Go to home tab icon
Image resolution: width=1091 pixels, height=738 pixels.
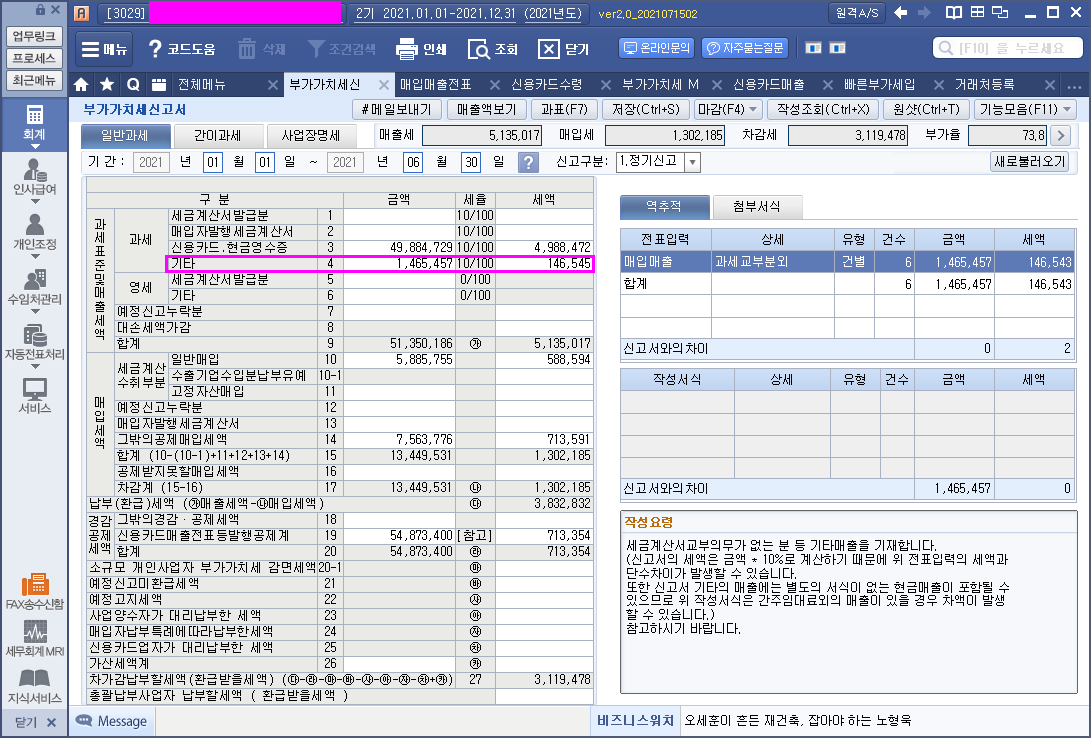[82, 84]
